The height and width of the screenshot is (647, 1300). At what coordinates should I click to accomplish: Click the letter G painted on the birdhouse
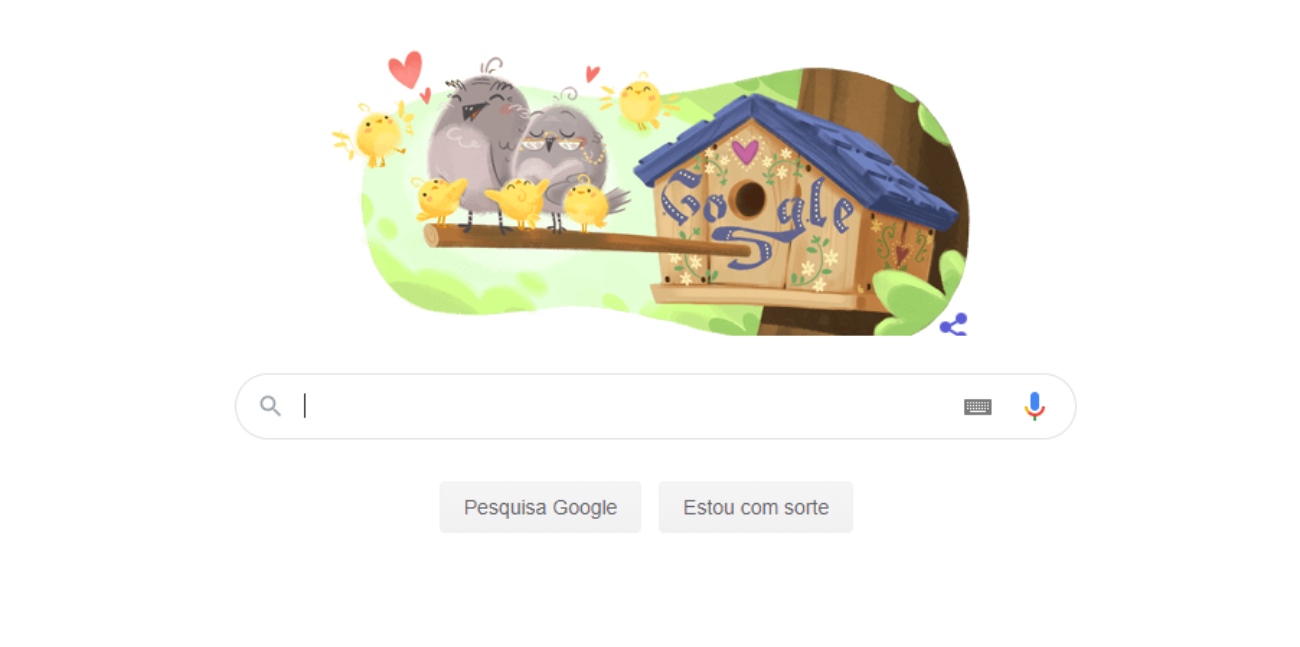[683, 197]
